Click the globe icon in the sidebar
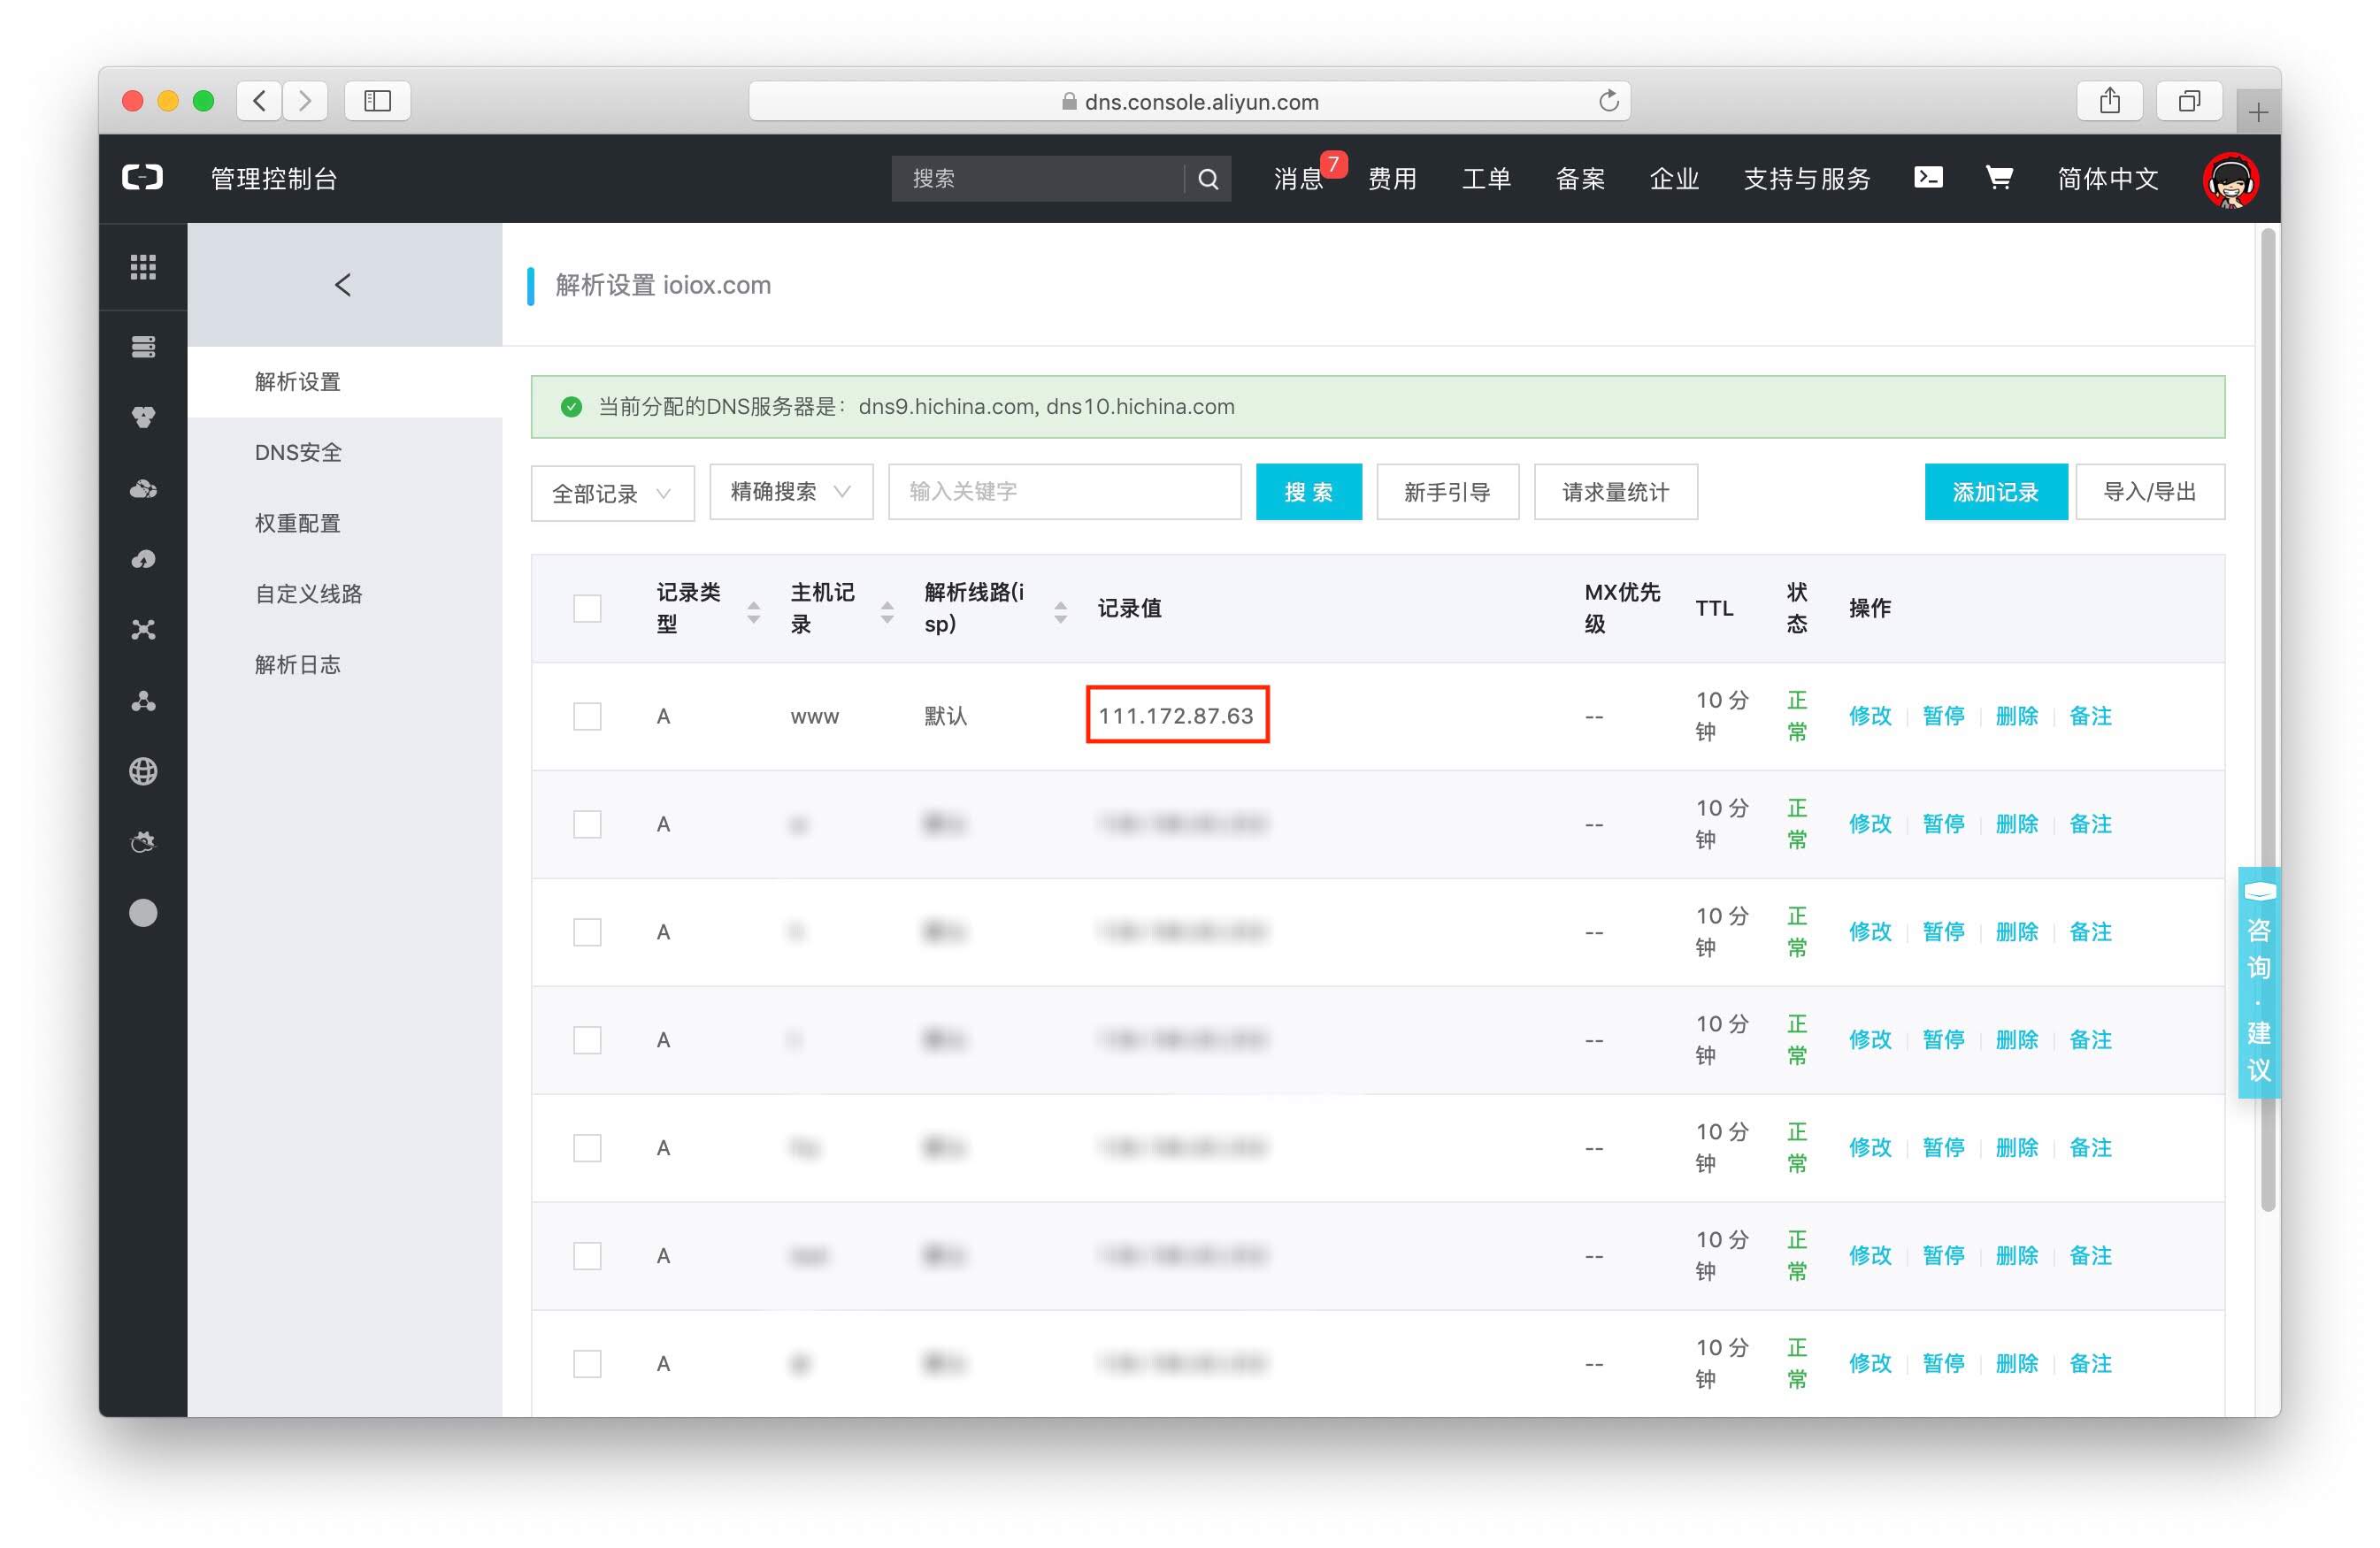 click(143, 771)
